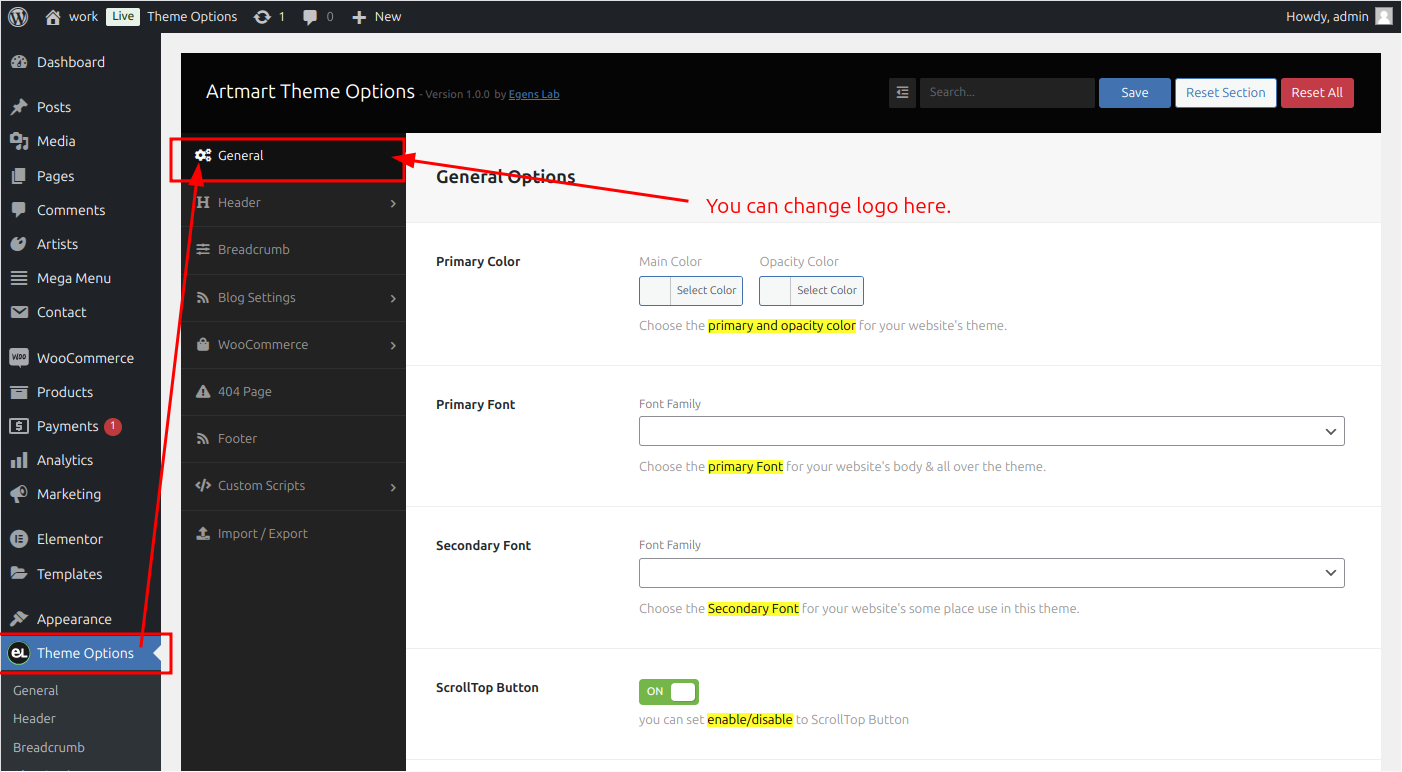Click the Products box icon
This screenshot has height=772, width=1402.
pyautogui.click(x=18, y=392)
